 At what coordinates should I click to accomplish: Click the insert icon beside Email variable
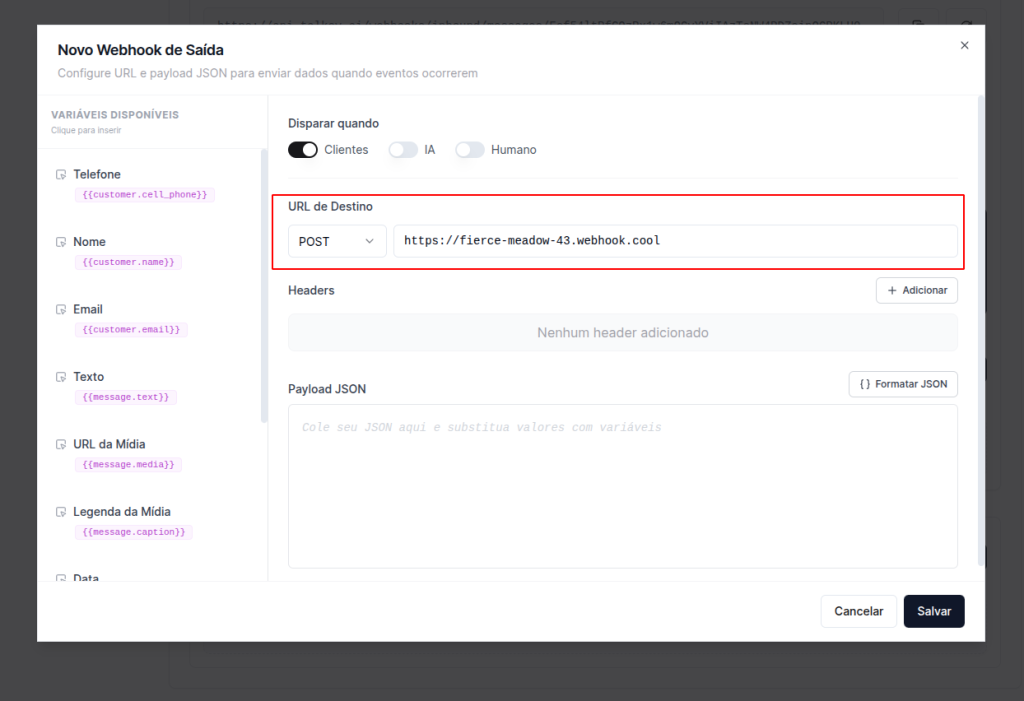click(61, 310)
